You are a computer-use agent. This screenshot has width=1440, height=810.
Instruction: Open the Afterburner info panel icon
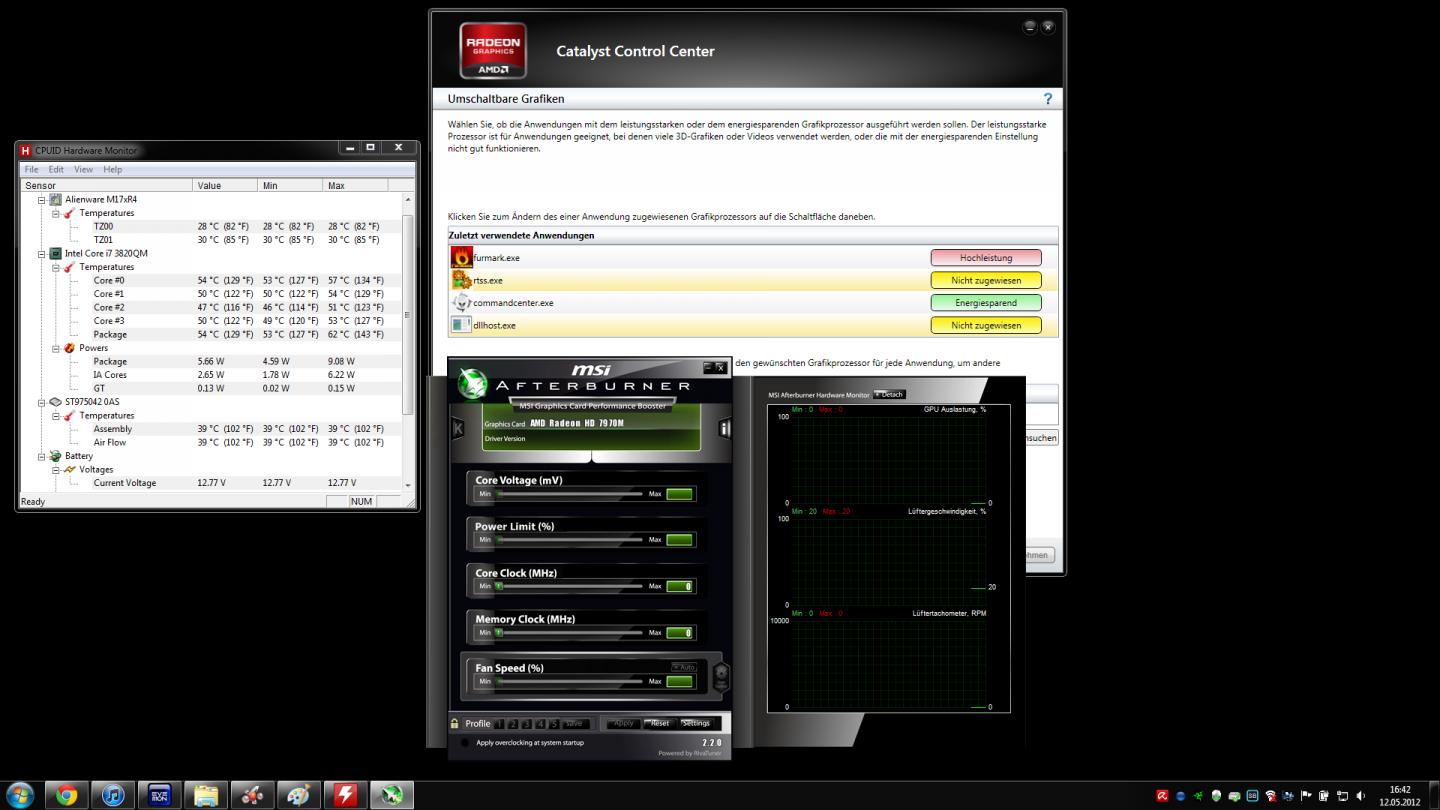click(x=725, y=429)
